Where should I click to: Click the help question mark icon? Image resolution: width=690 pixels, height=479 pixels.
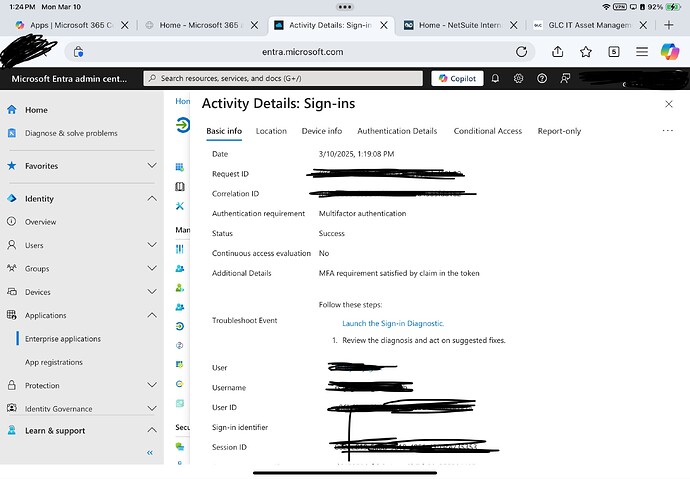542,78
